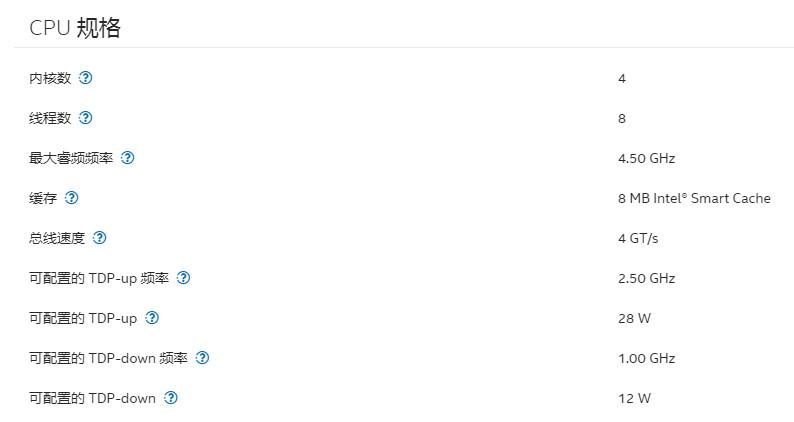Viewport: 794px width, 422px height.
Task: Click the help icon after 可配置的 TDP-up 频率
Action: [184, 278]
